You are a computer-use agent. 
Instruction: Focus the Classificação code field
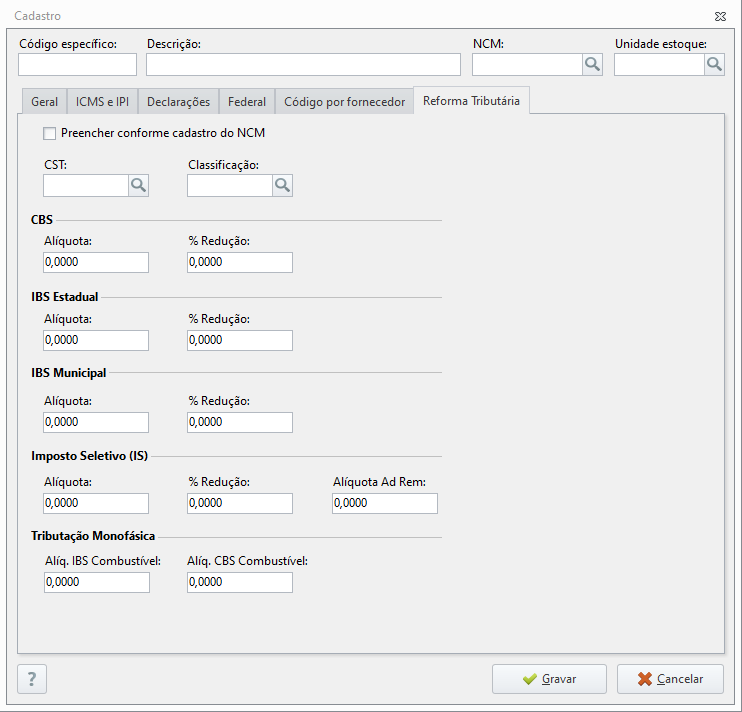(230, 185)
